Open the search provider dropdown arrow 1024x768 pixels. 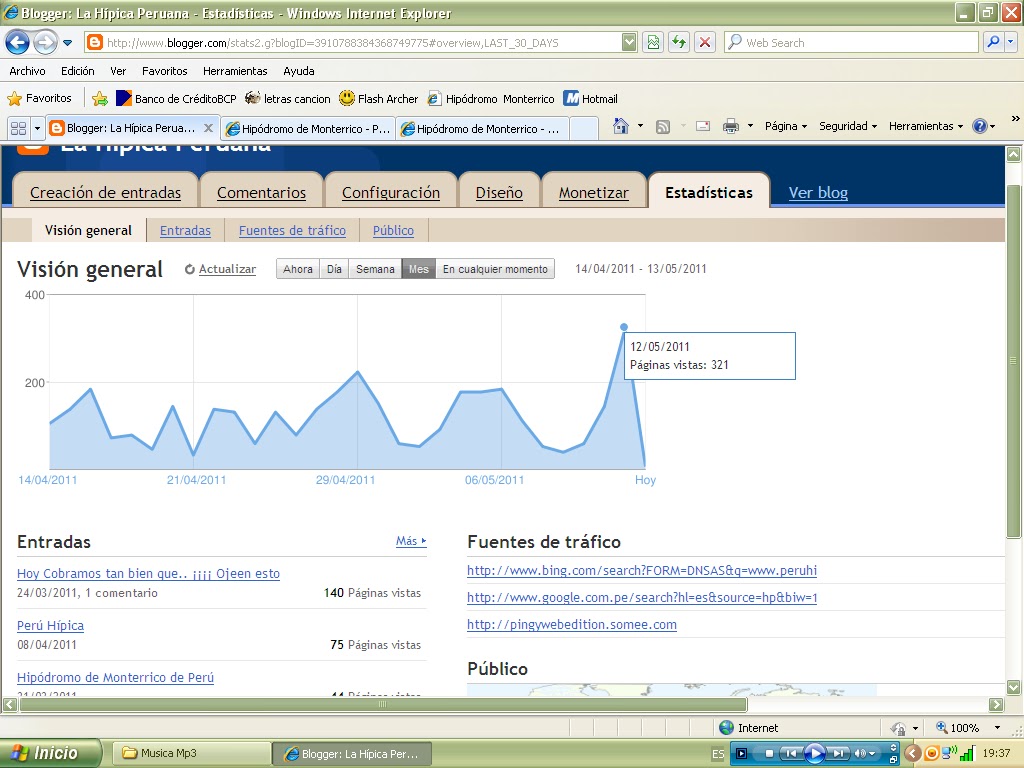tap(1011, 42)
